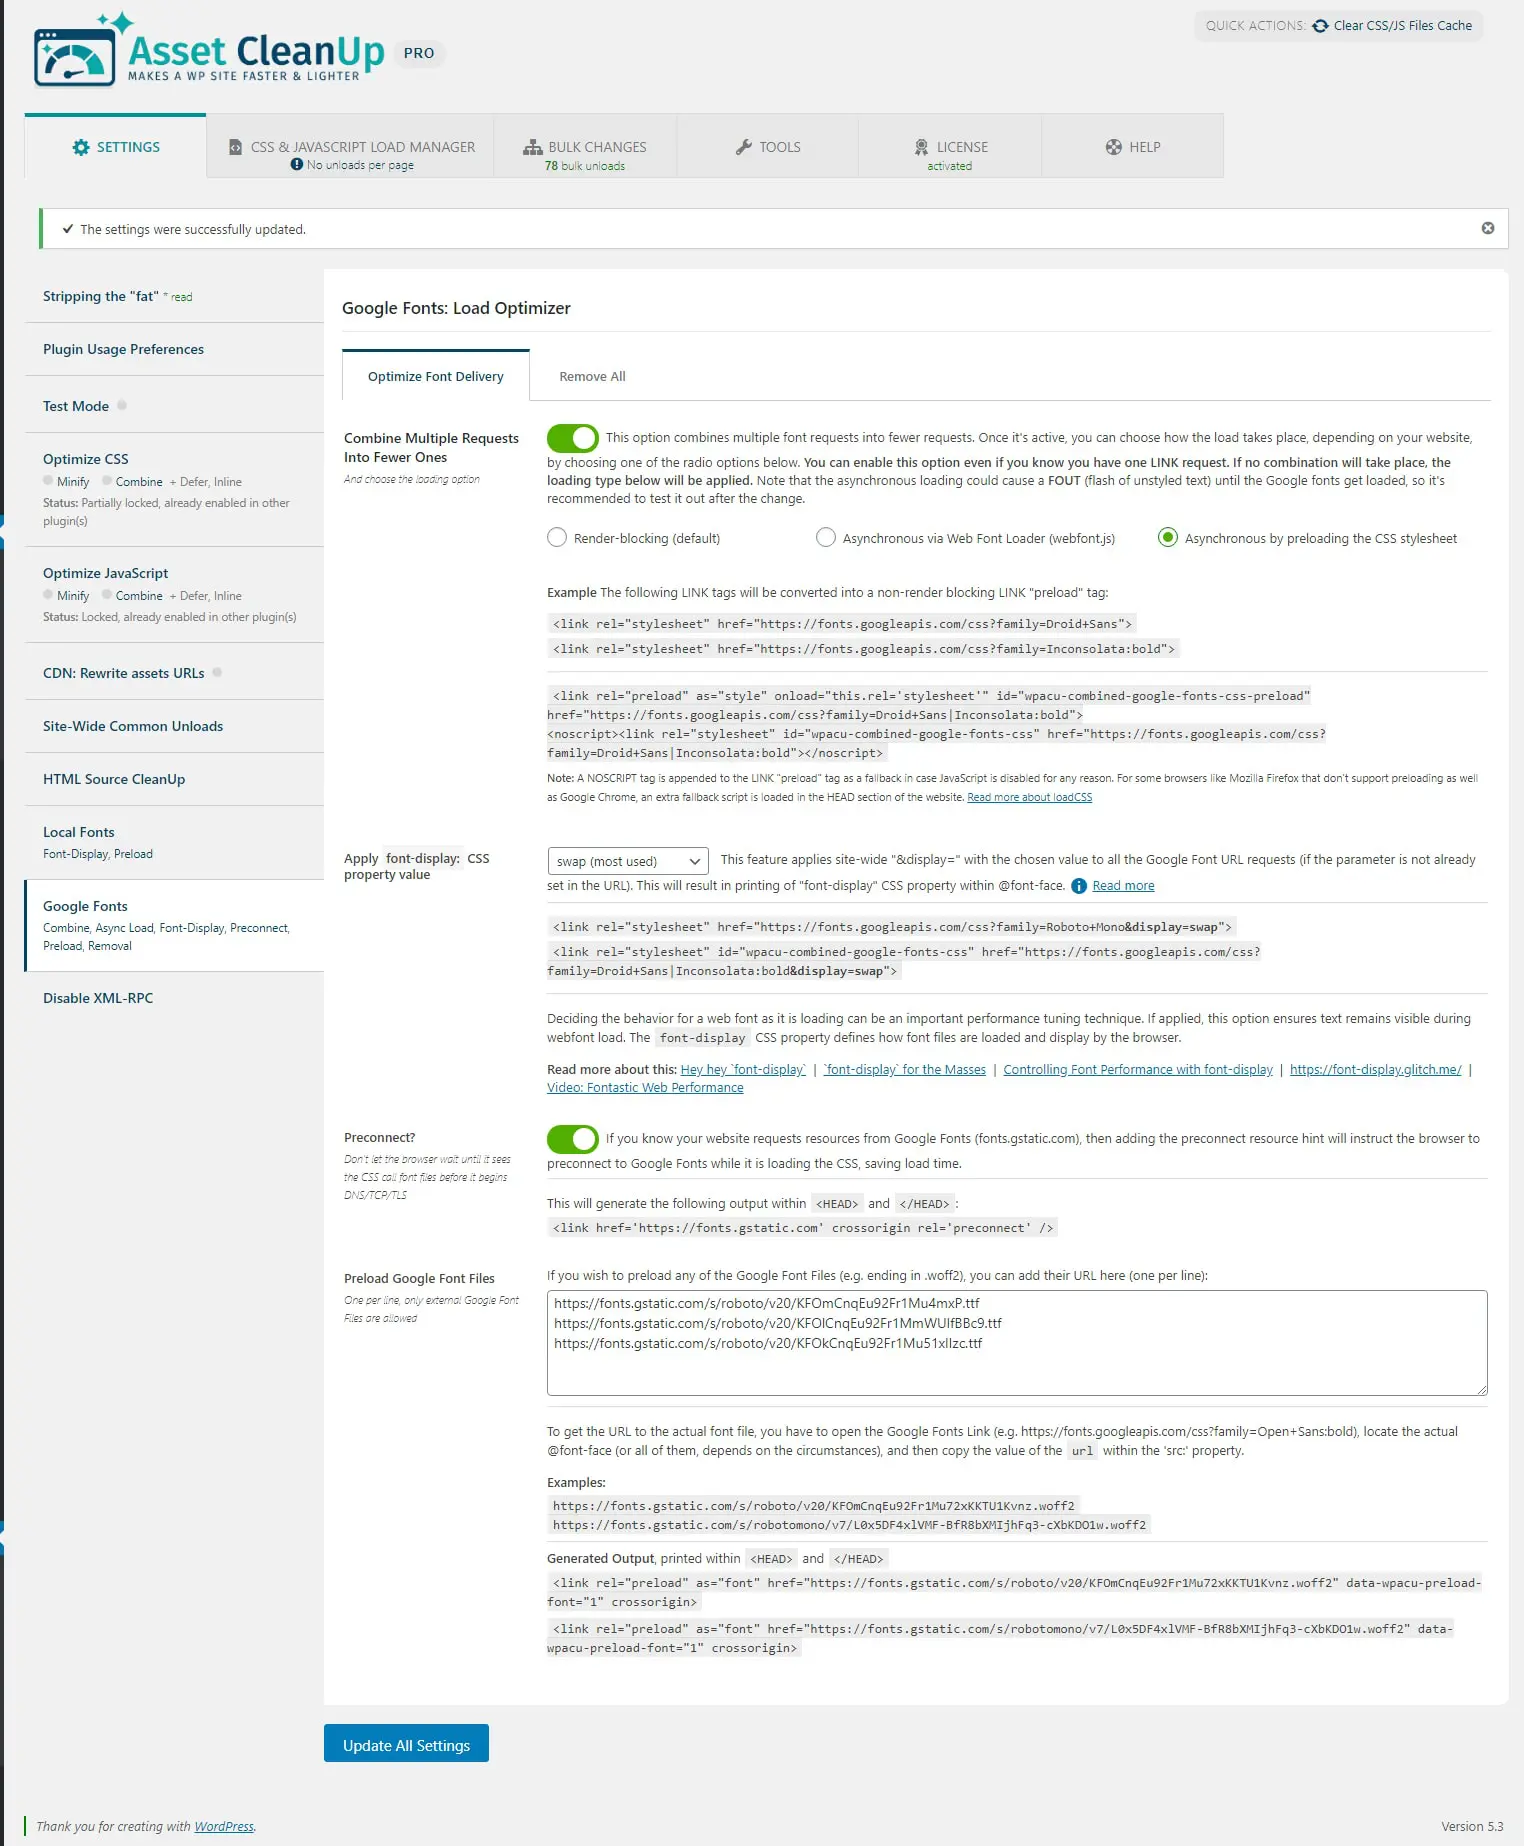Image resolution: width=1524 pixels, height=1846 pixels.
Task: Click the info icon beside Read more
Action: tap(1079, 886)
